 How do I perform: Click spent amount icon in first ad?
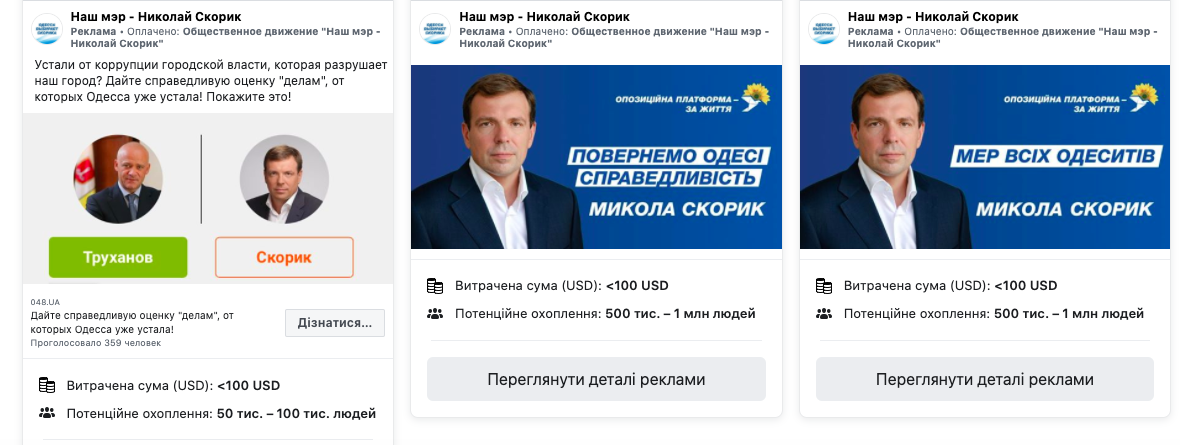coord(46,385)
